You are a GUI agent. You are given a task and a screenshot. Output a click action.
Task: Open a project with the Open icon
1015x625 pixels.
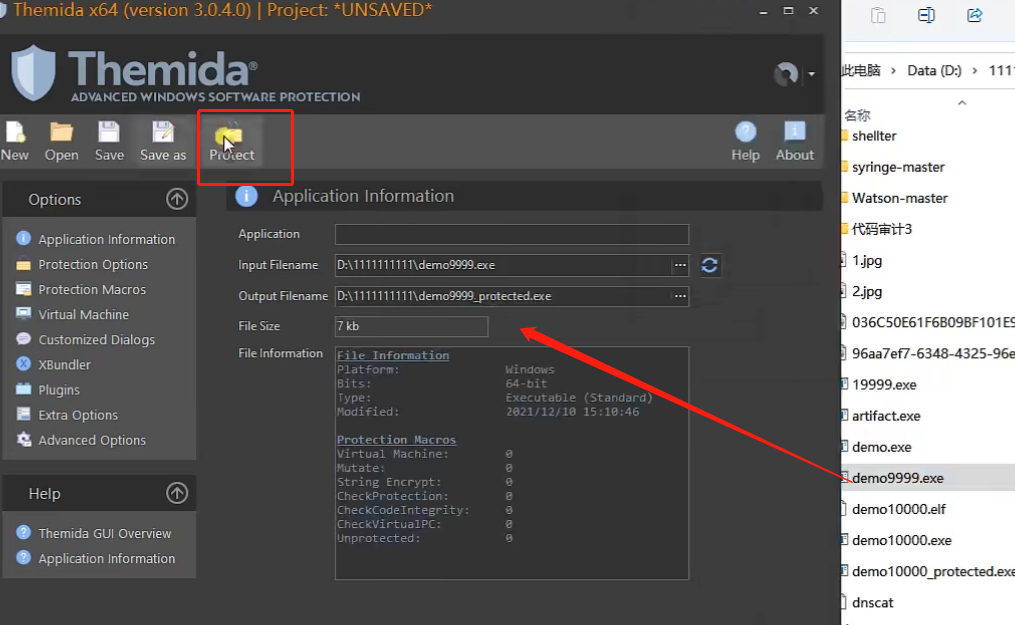point(61,140)
